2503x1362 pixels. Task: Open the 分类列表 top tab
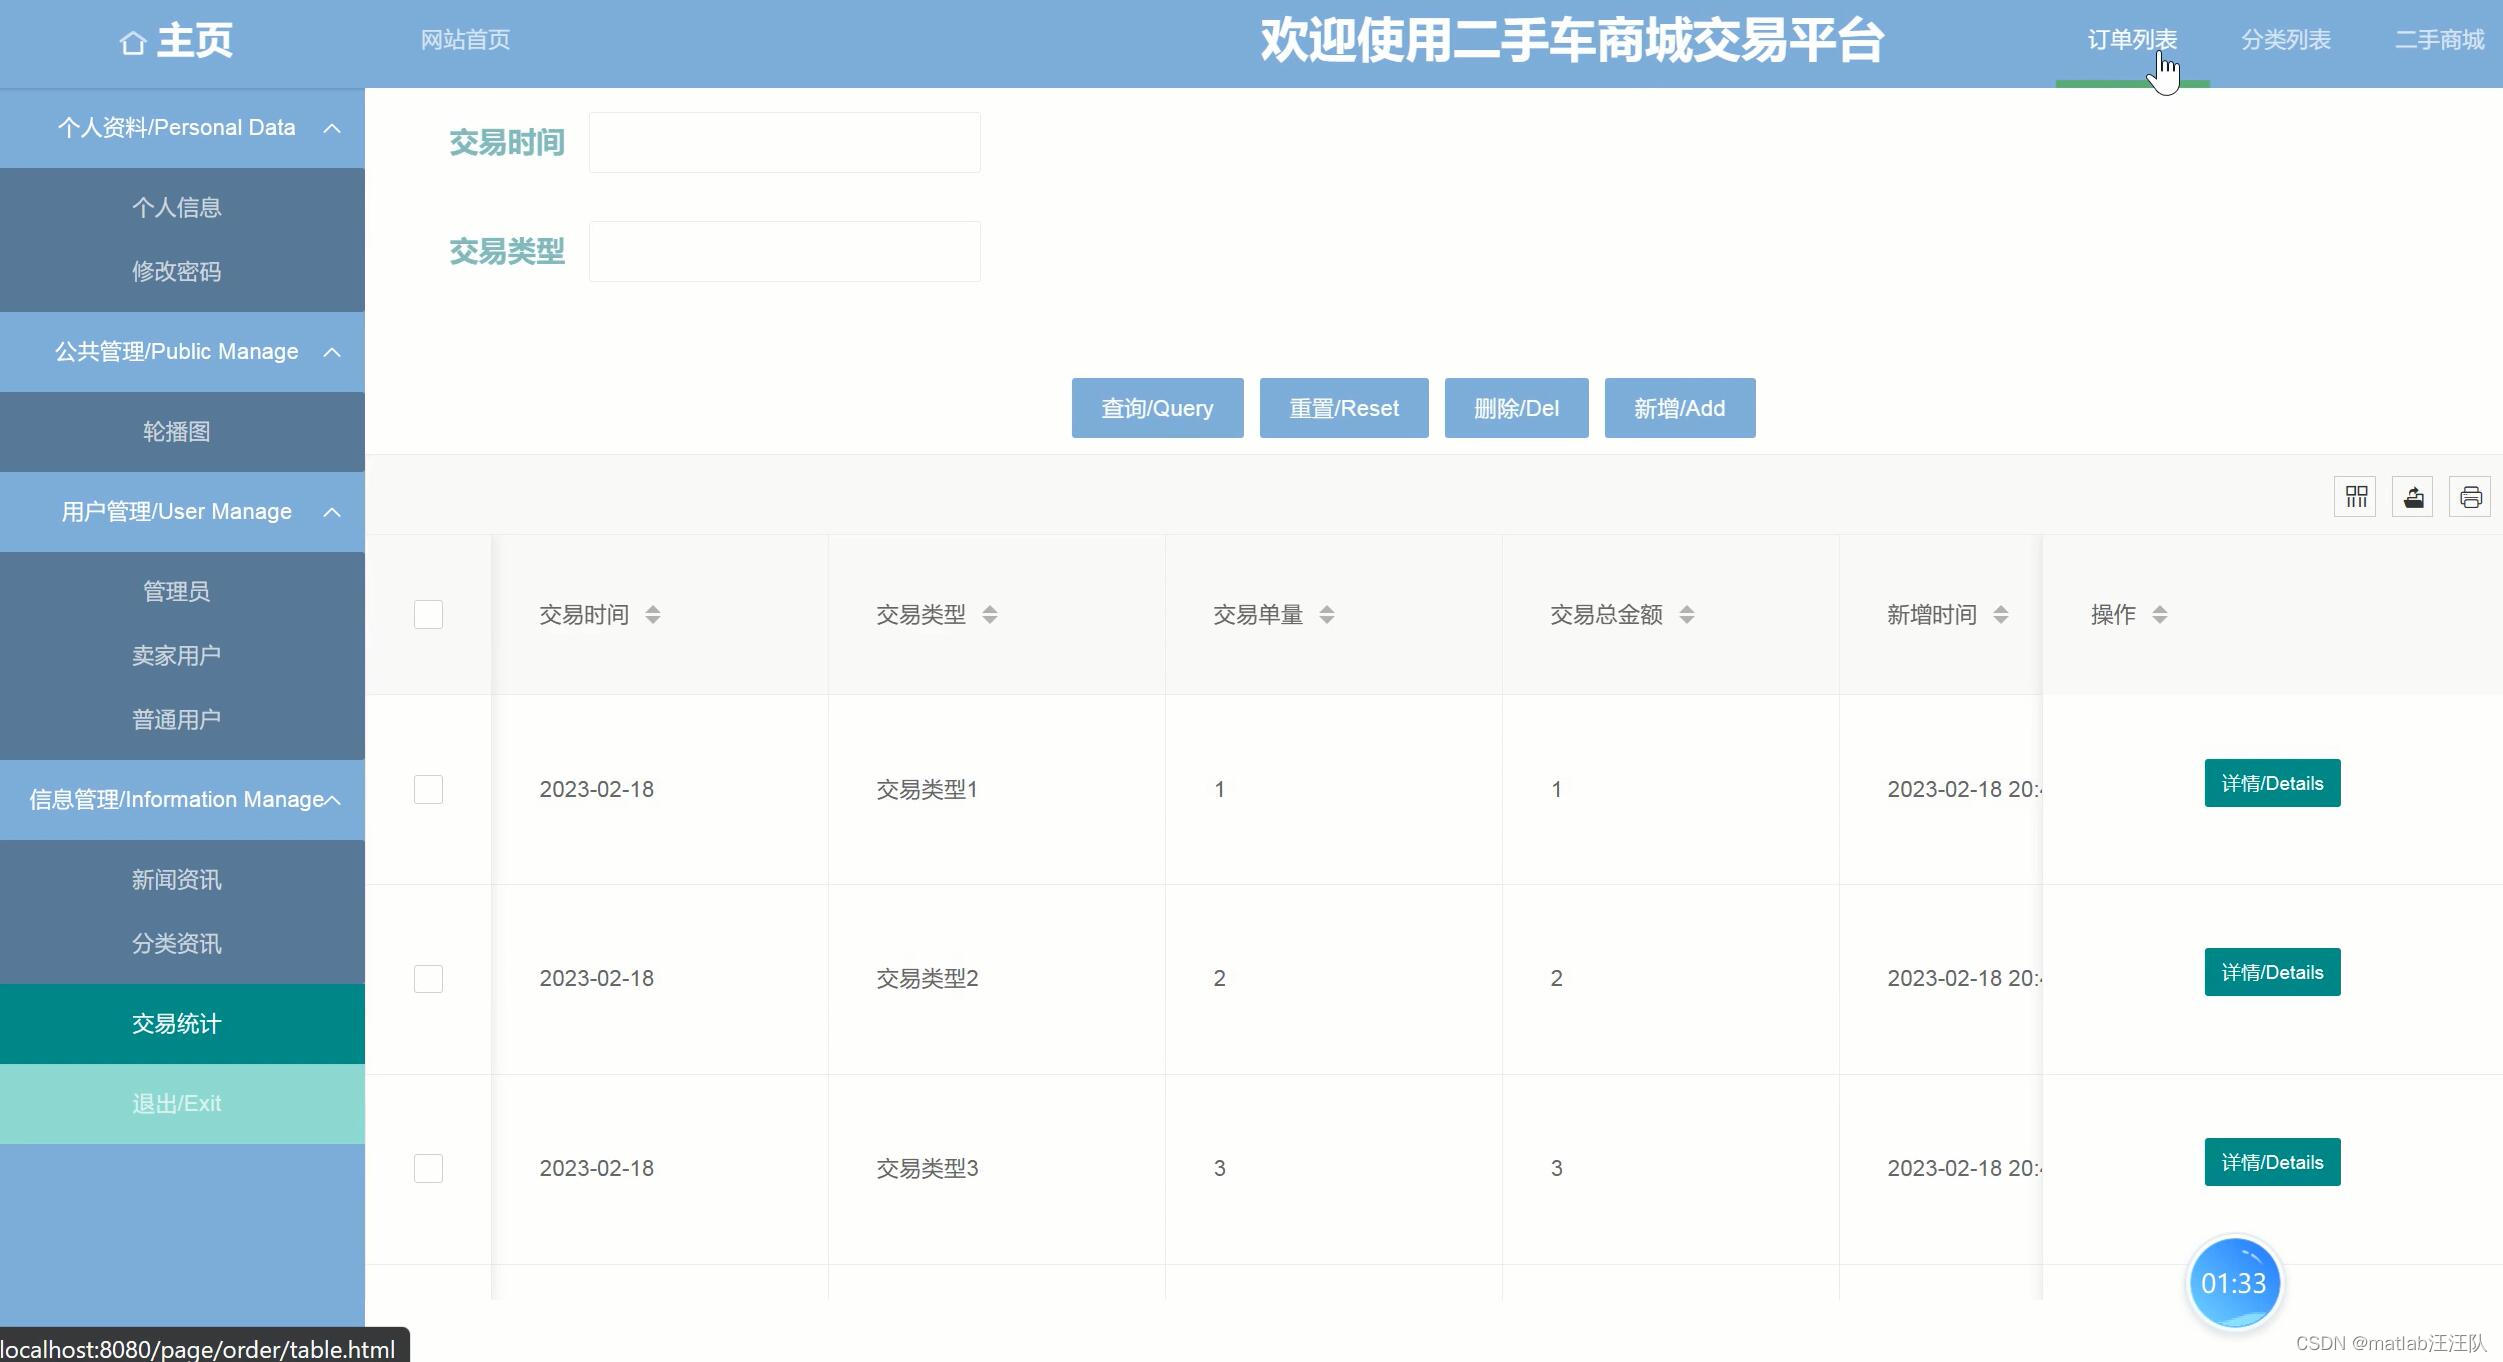tap(2286, 40)
